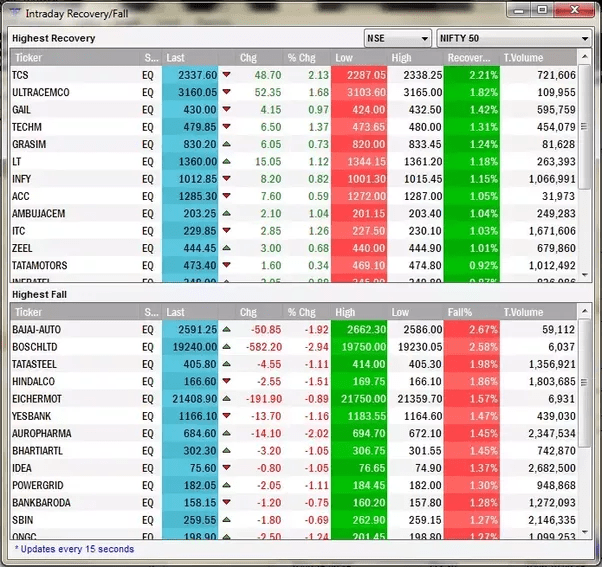The image size is (602, 567).
Task: Click the down arrow icon for ITC
Action: point(227,230)
